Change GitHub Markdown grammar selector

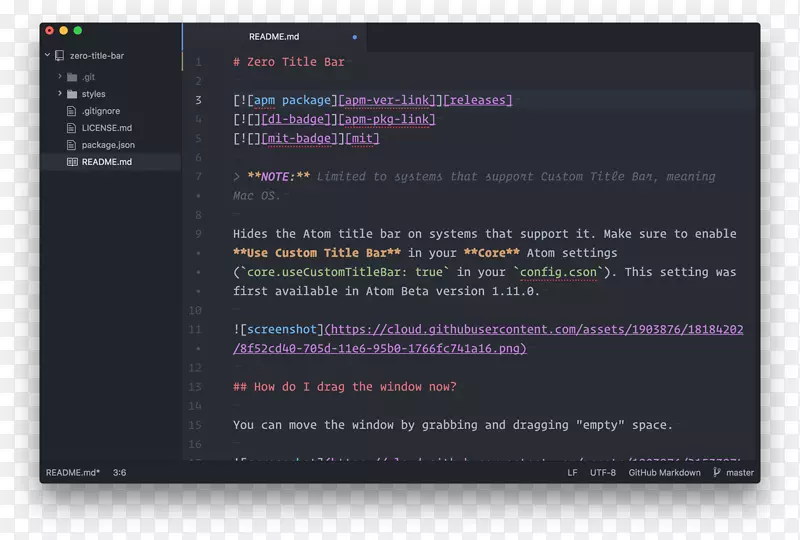[664, 473]
